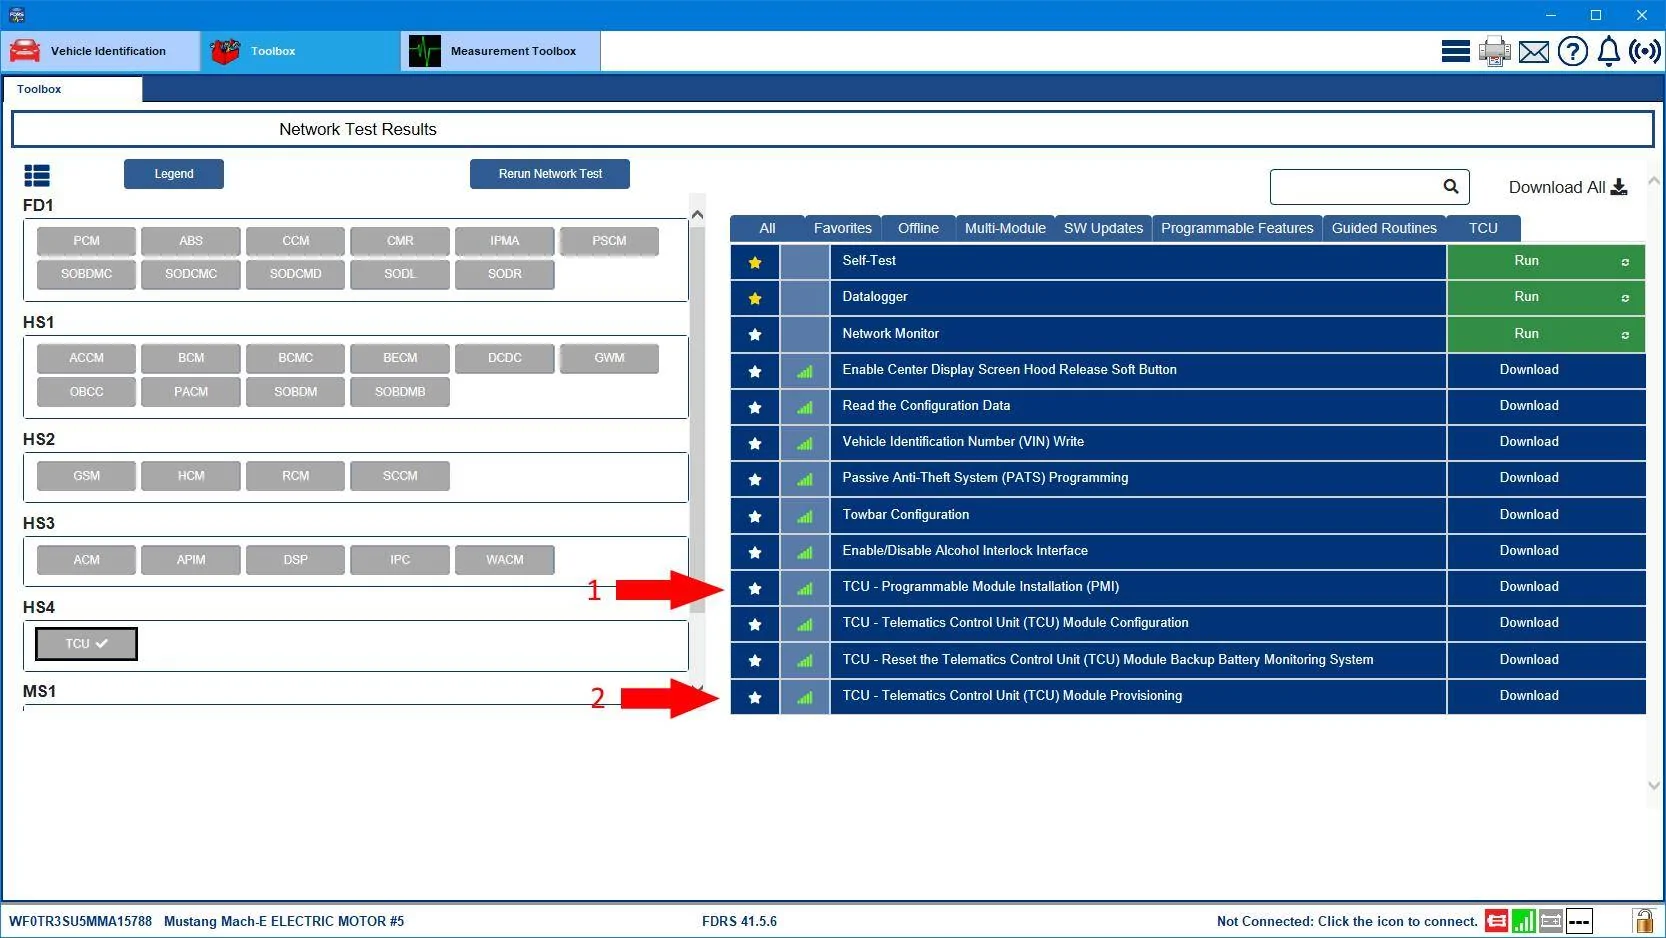Image resolution: width=1666 pixels, height=938 pixels.
Task: Select the Multi-Module tab
Action: click(x=1005, y=228)
